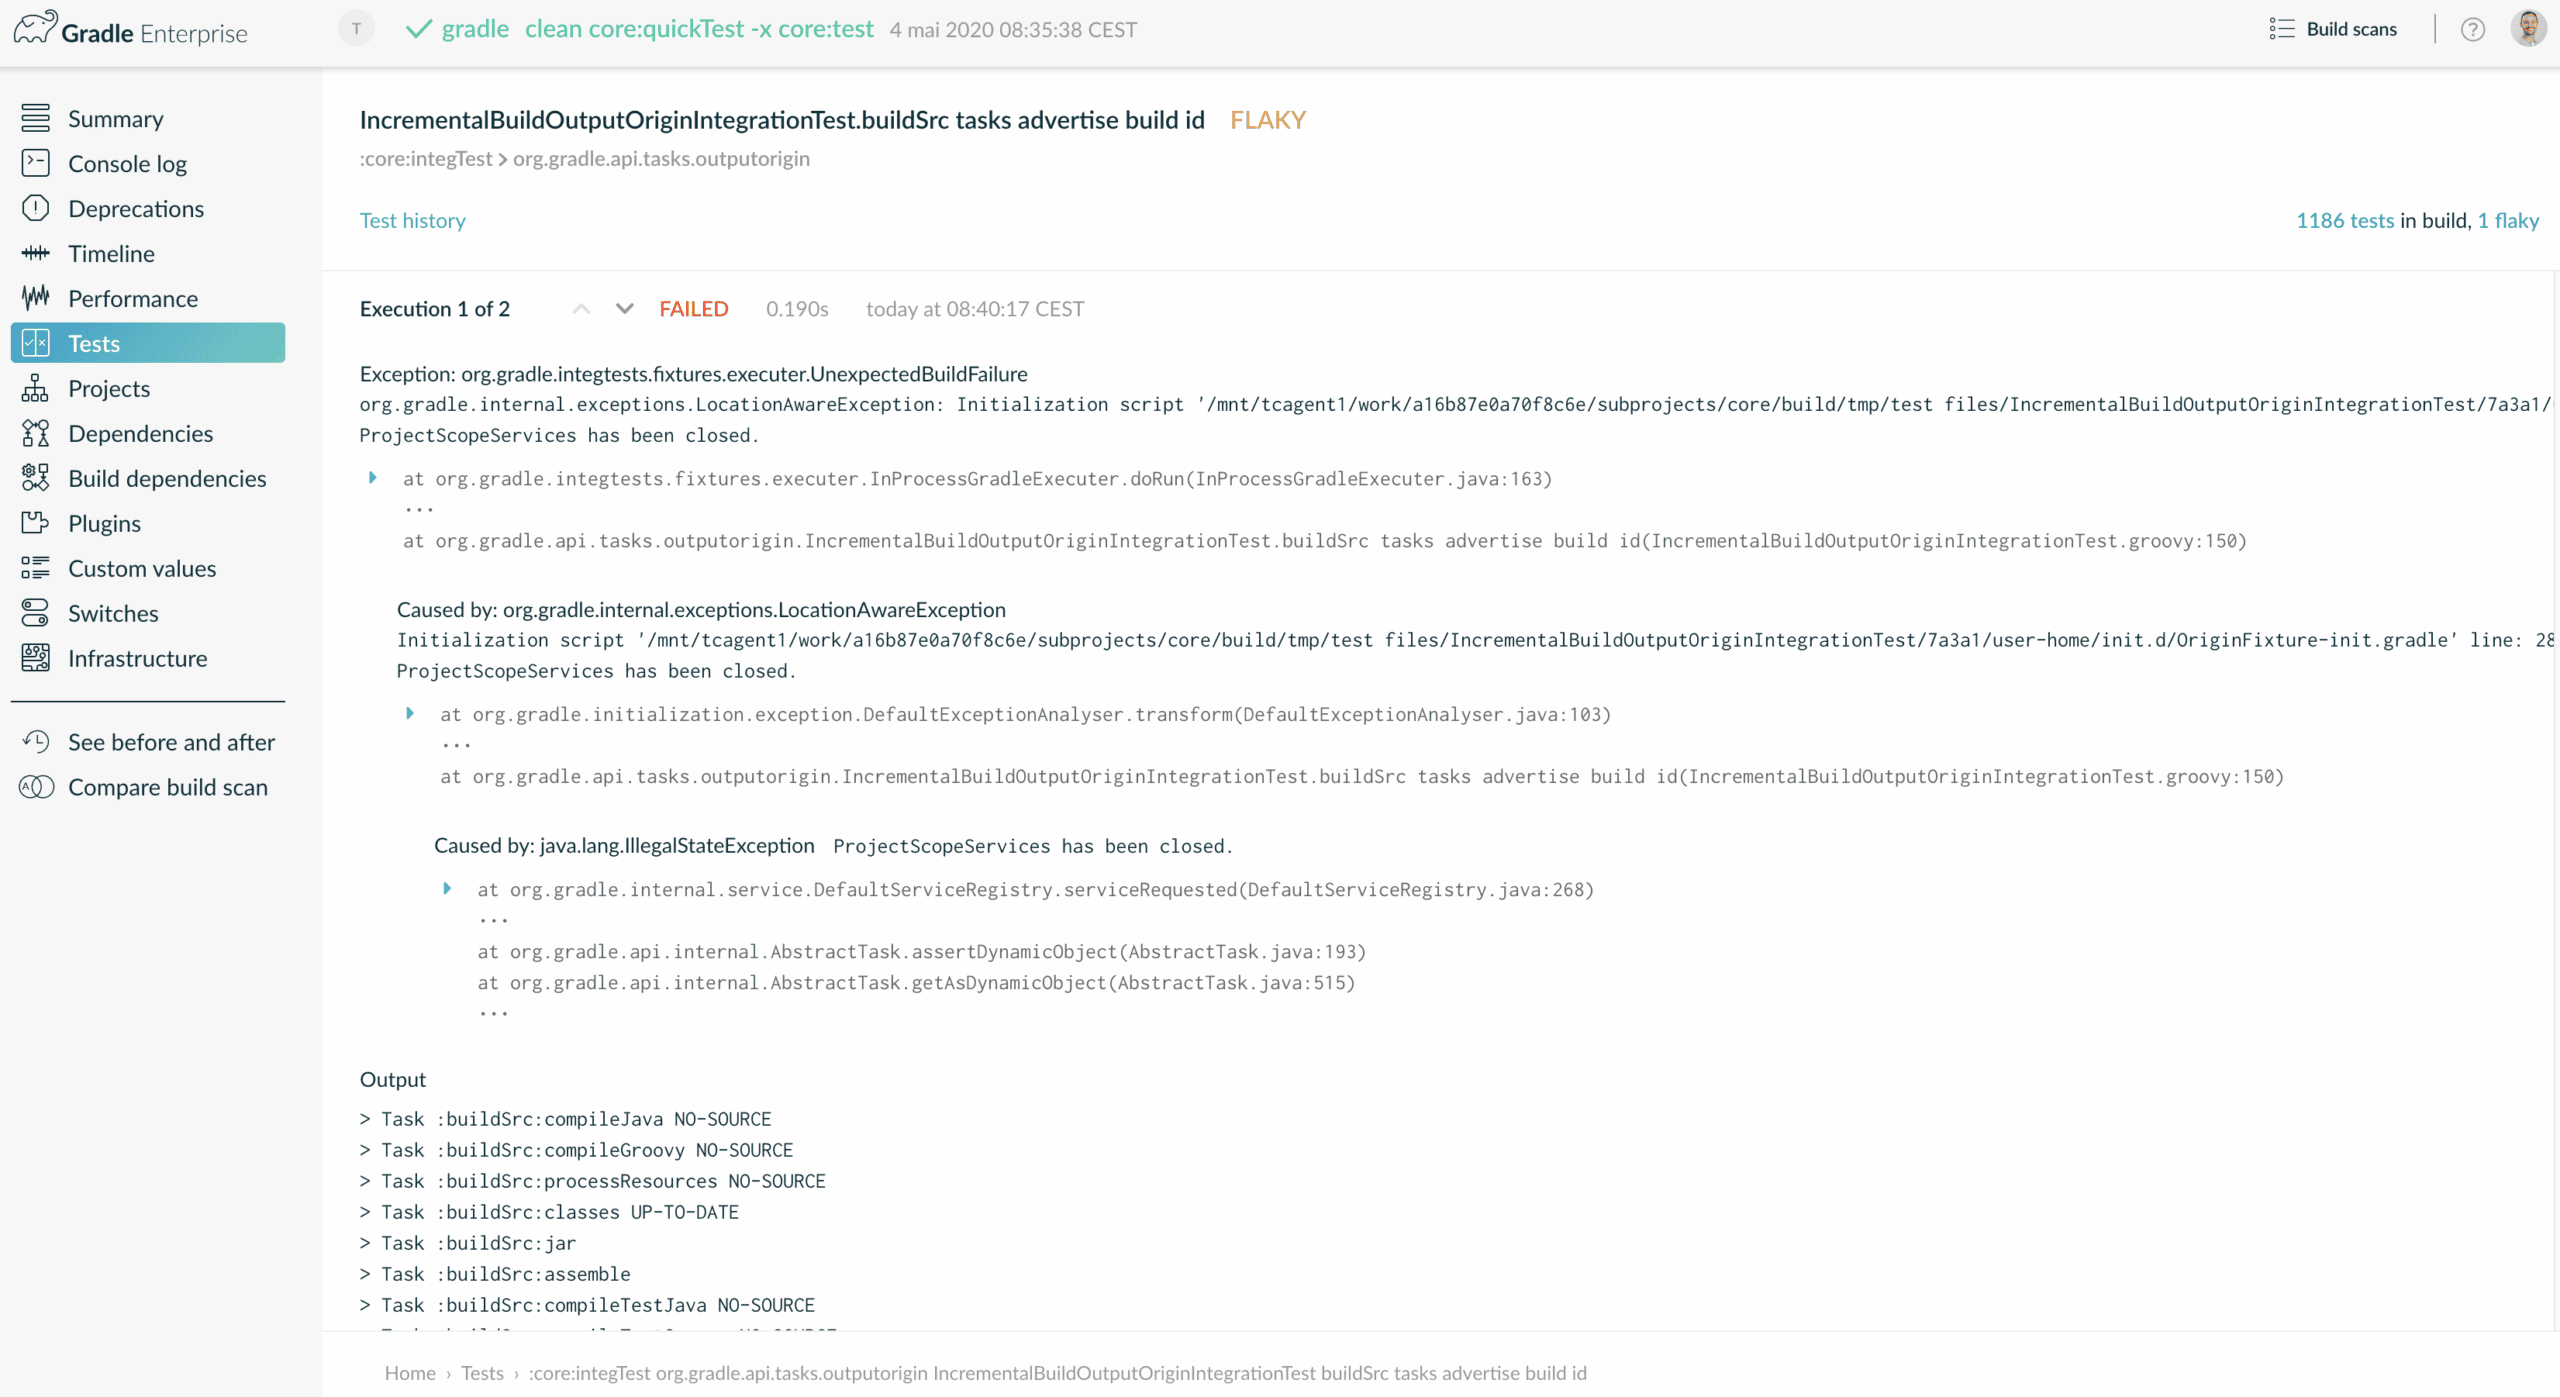Click the 1 flaky link
This screenshot has height=1397, width=2560.
pyautogui.click(x=2508, y=220)
